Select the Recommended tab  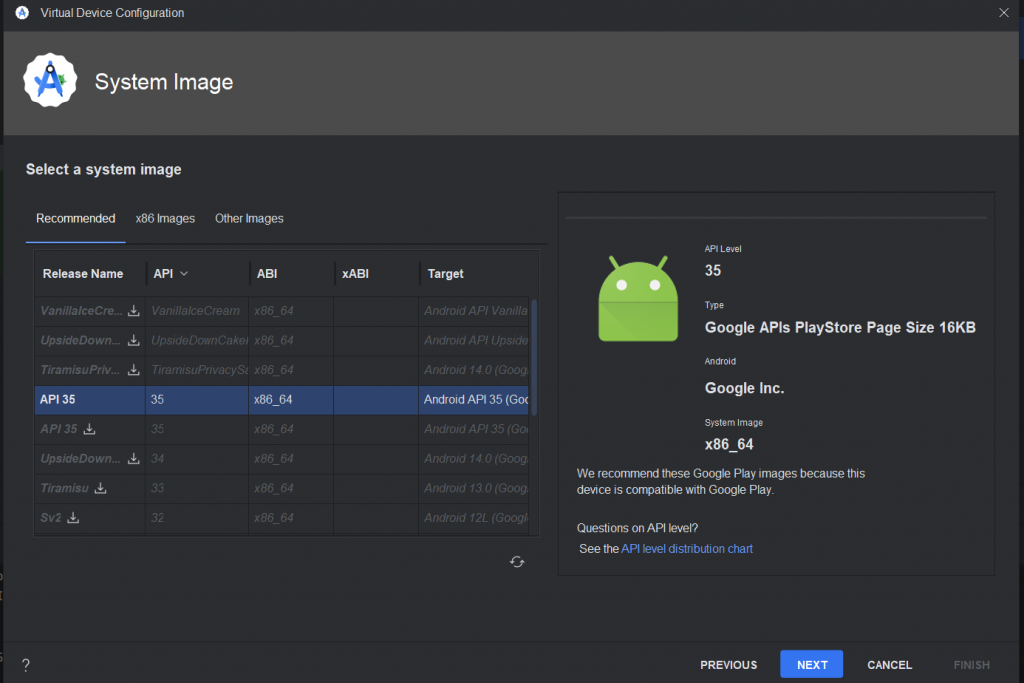tap(76, 218)
